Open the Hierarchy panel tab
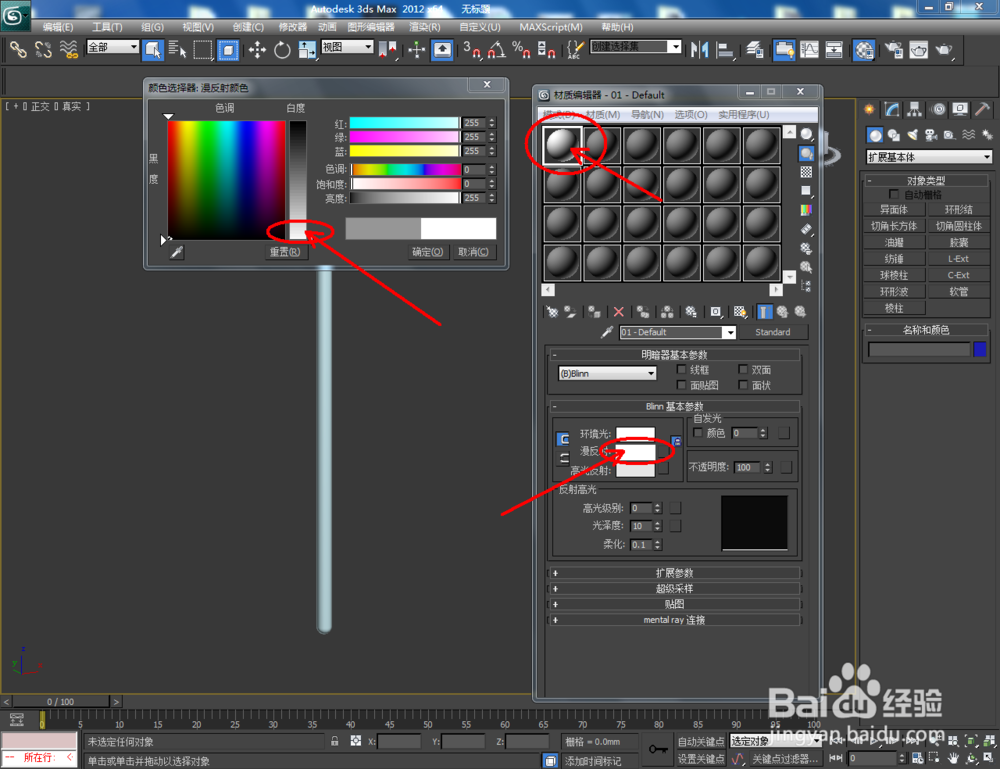1000x769 pixels. point(915,109)
